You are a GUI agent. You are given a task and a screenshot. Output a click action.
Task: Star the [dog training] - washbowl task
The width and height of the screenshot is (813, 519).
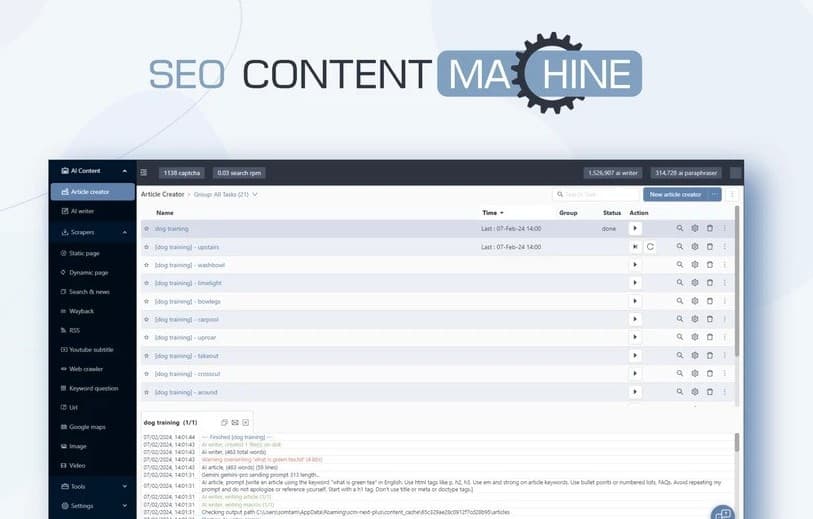click(147, 265)
